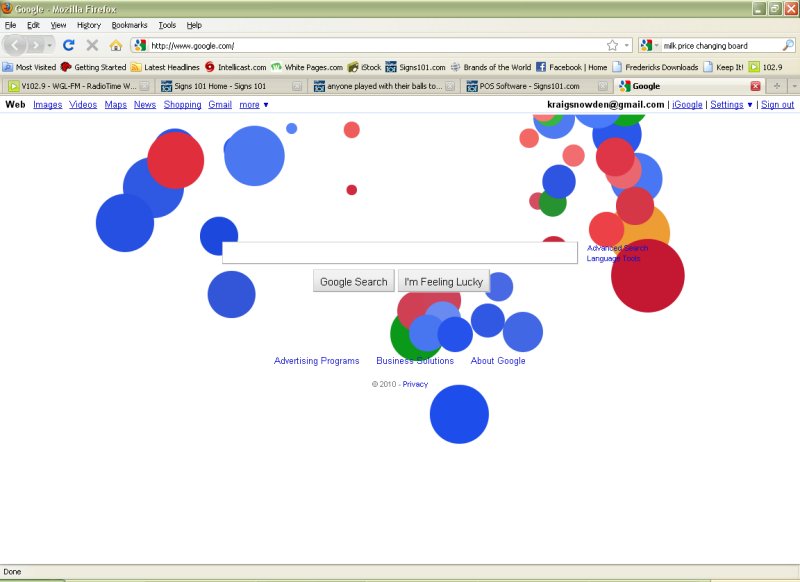
Task: Open the iGoogle link
Action: pos(687,105)
